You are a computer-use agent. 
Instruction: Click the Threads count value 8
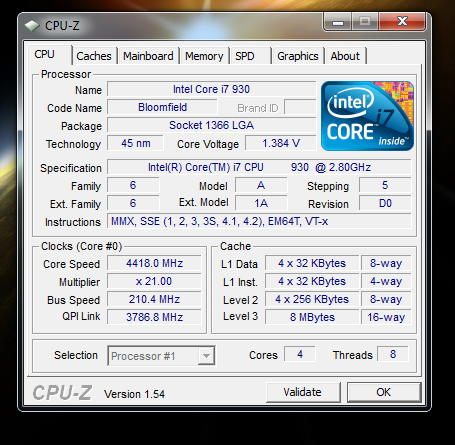(393, 354)
